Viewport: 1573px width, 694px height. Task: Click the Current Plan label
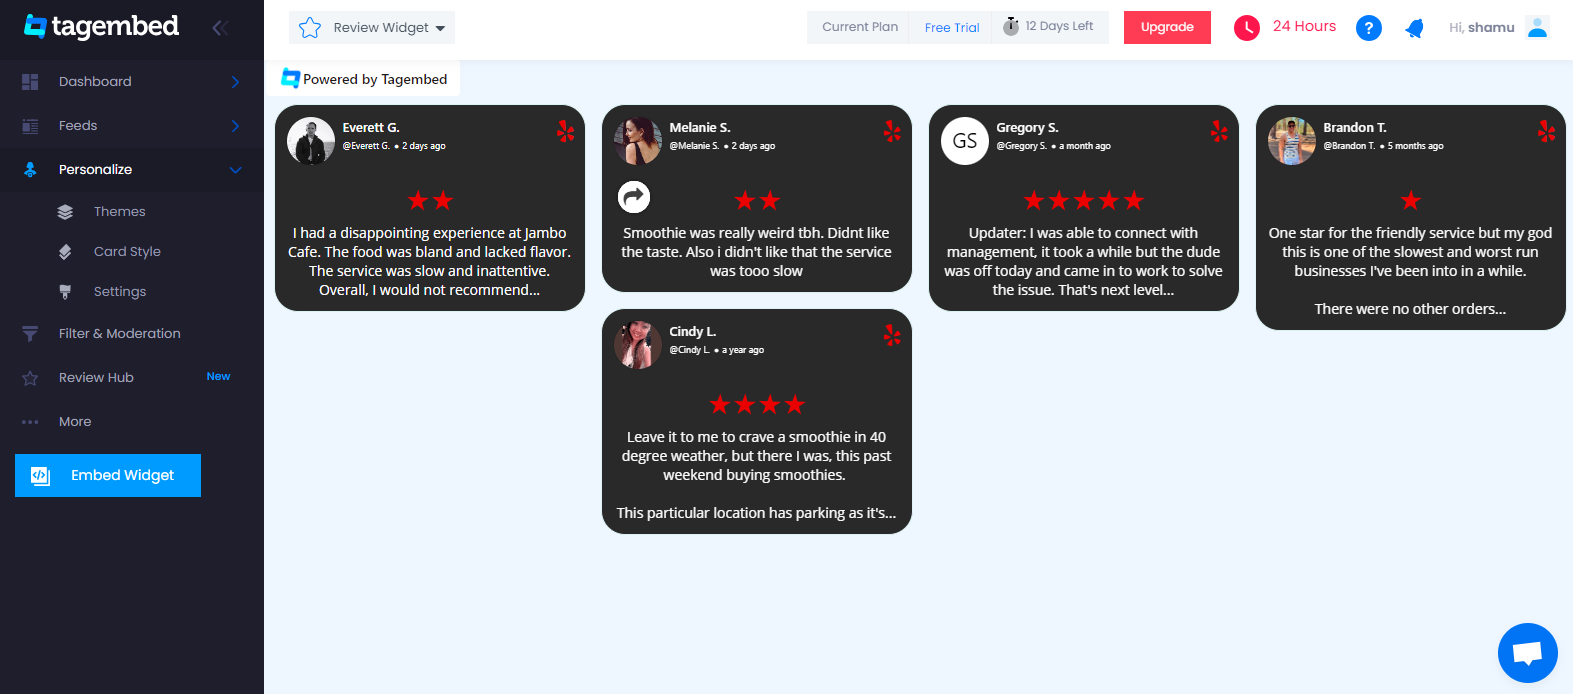tap(860, 27)
